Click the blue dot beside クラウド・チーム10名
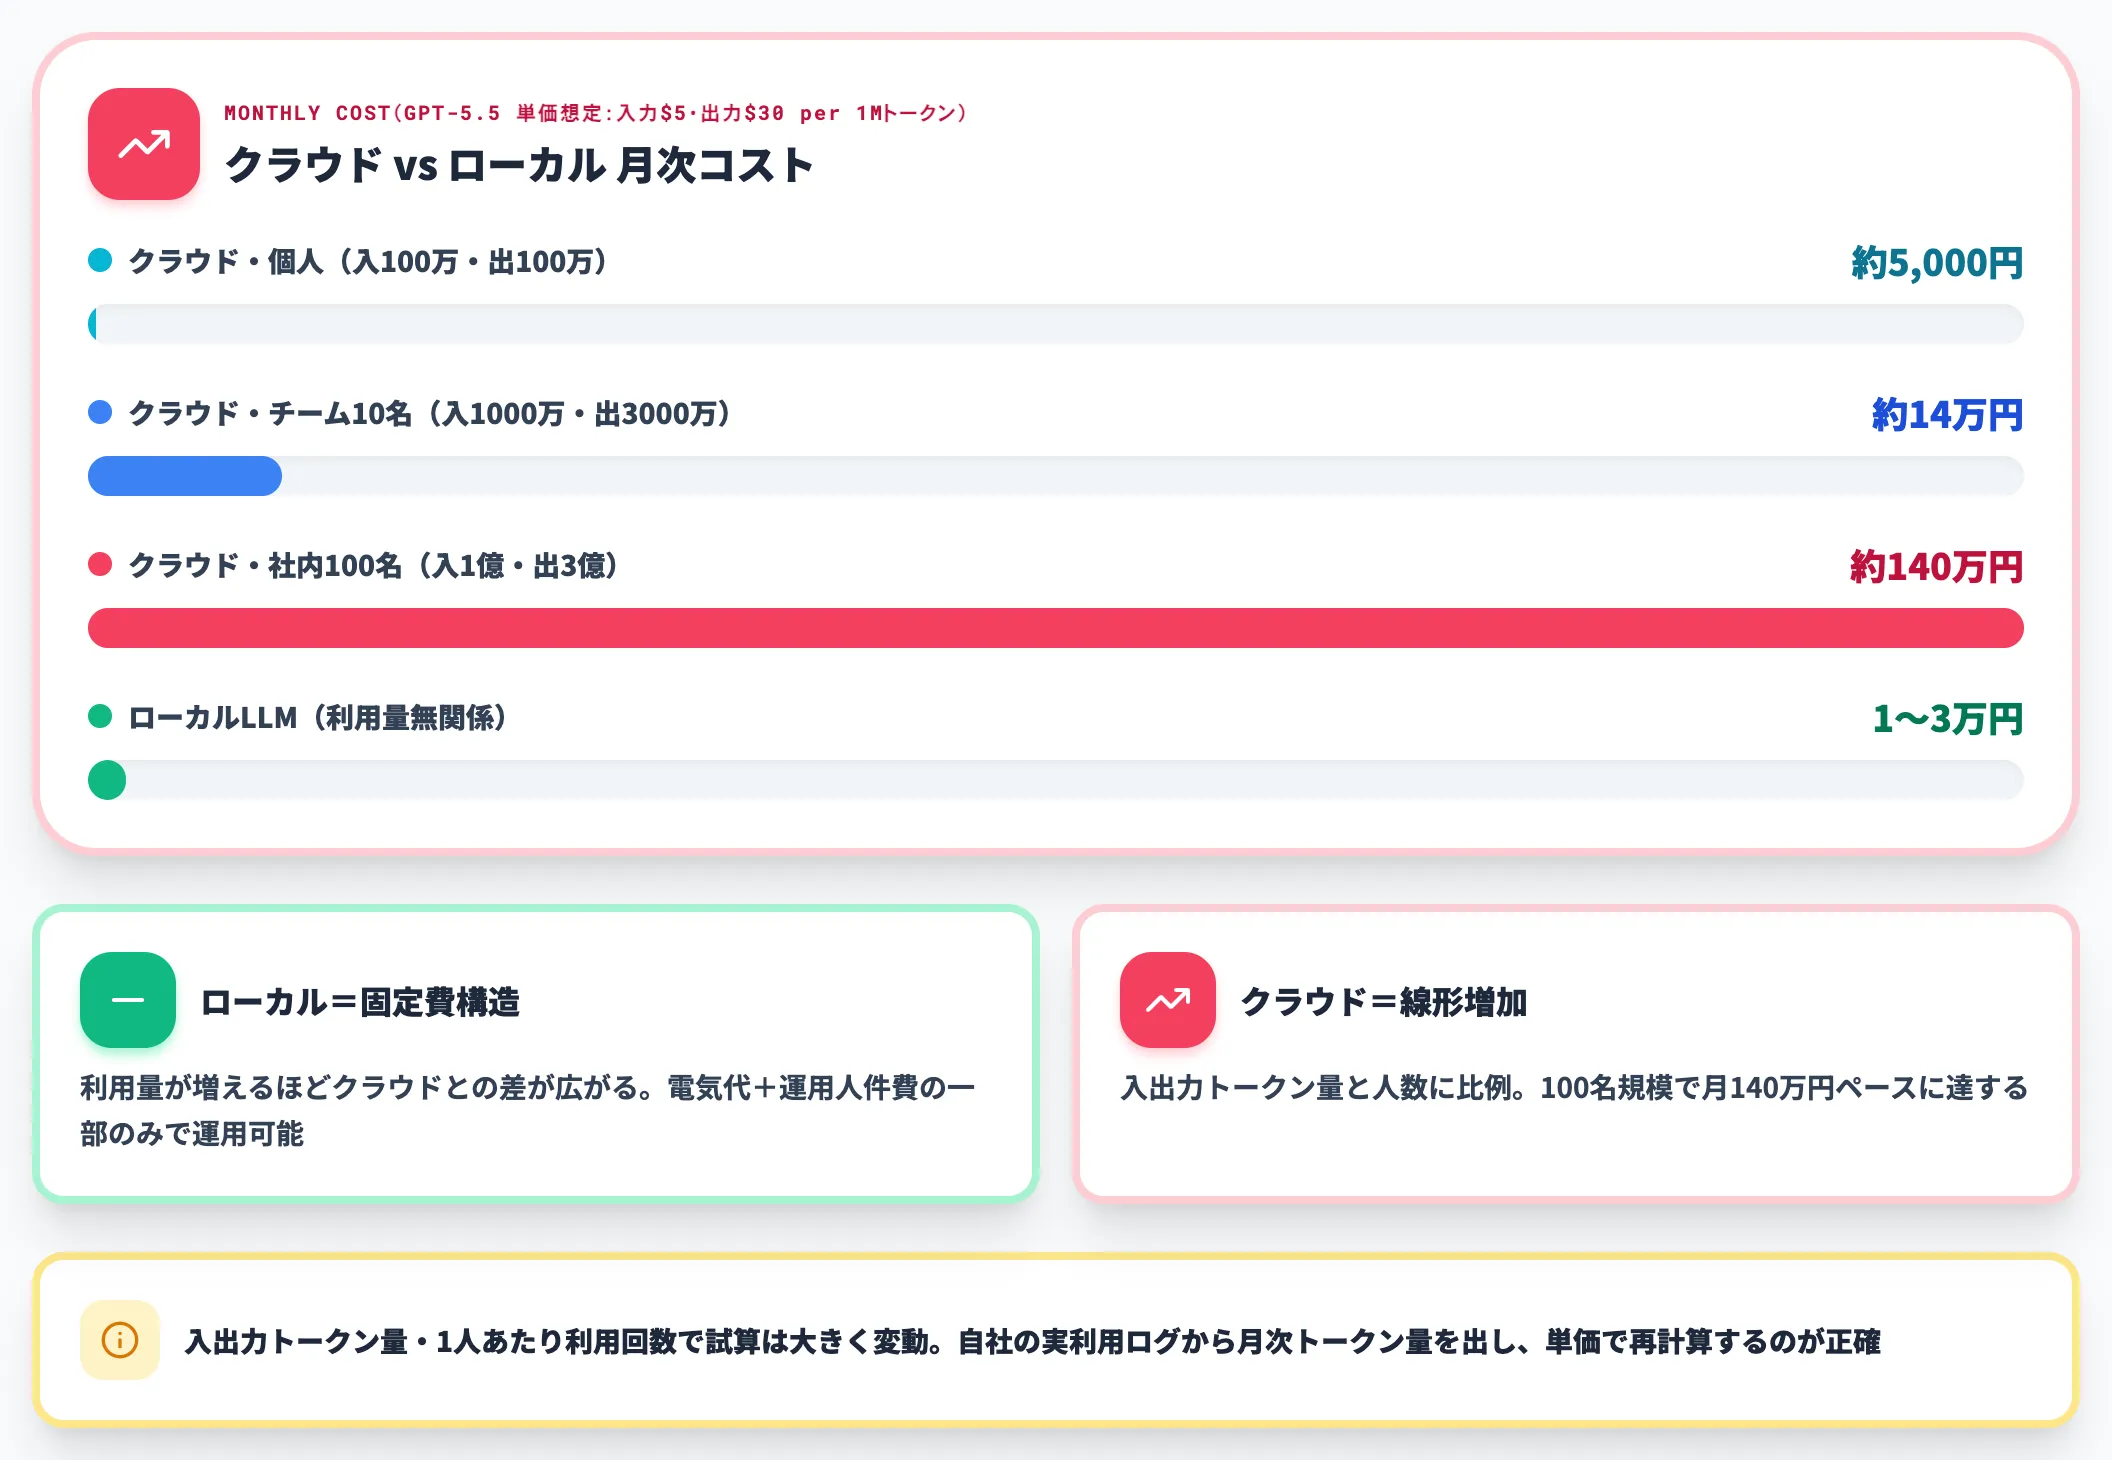 coord(100,413)
